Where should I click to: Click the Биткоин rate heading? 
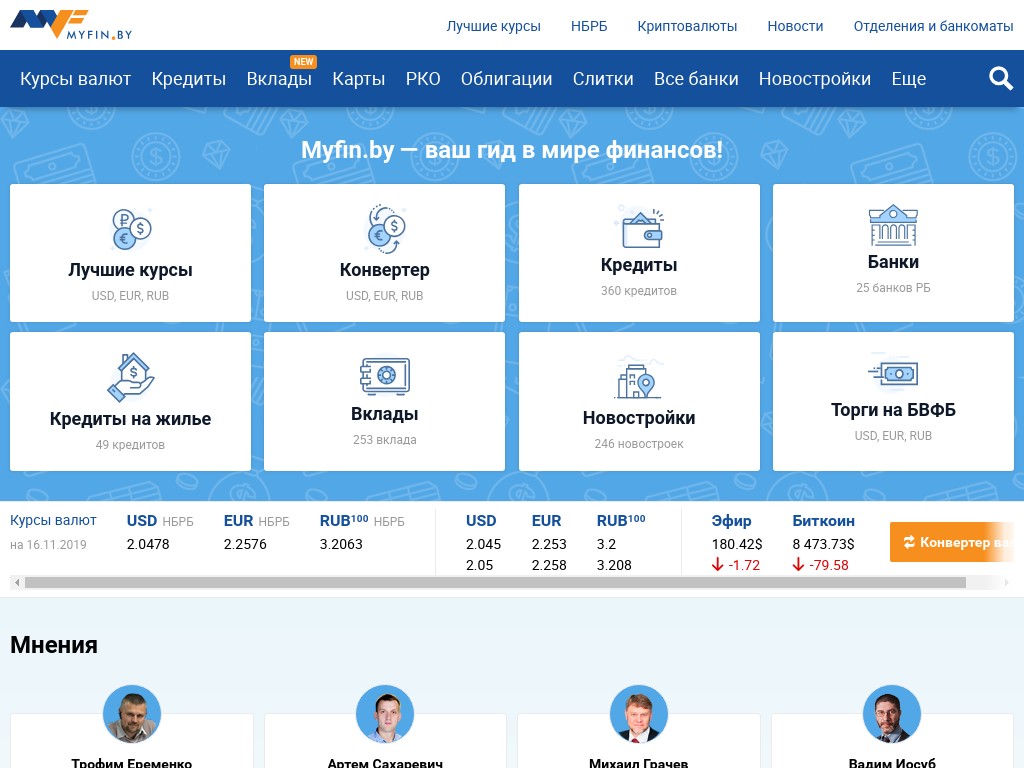tap(823, 521)
